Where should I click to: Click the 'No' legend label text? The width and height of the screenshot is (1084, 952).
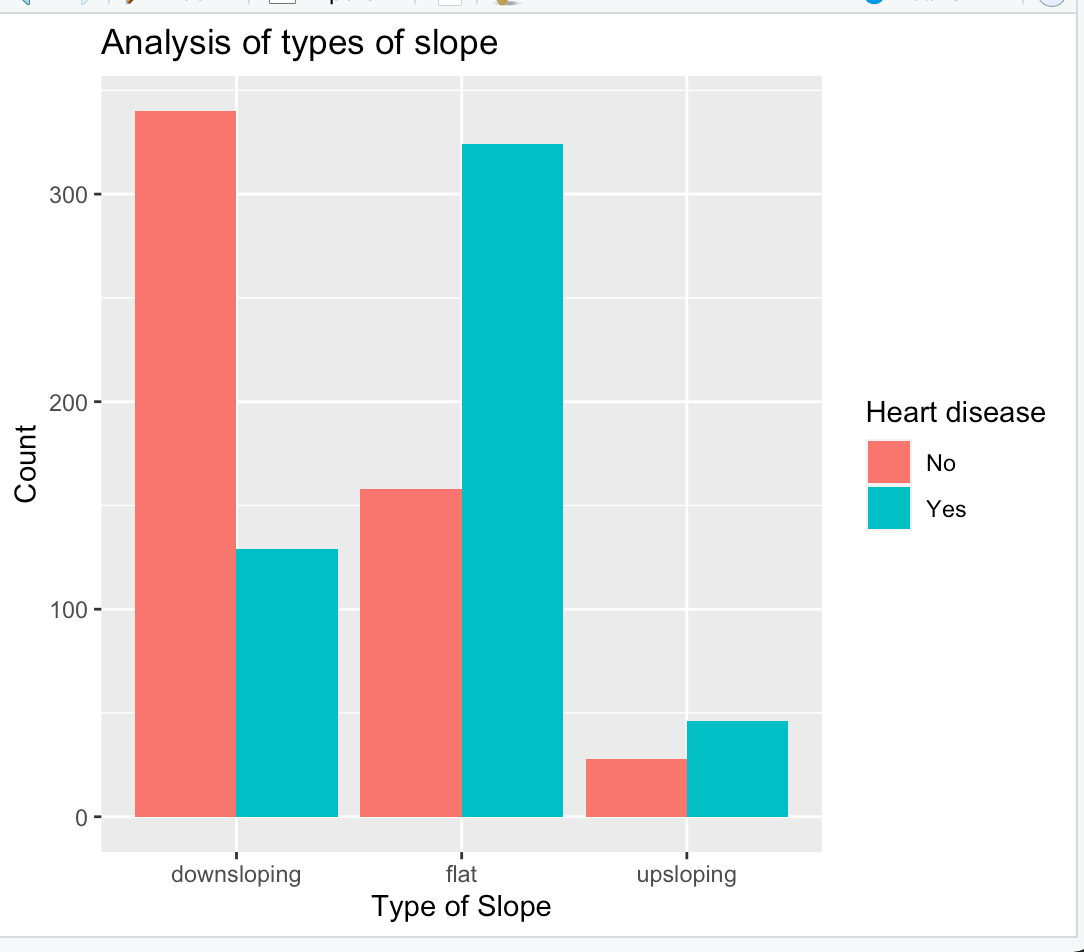(x=941, y=463)
